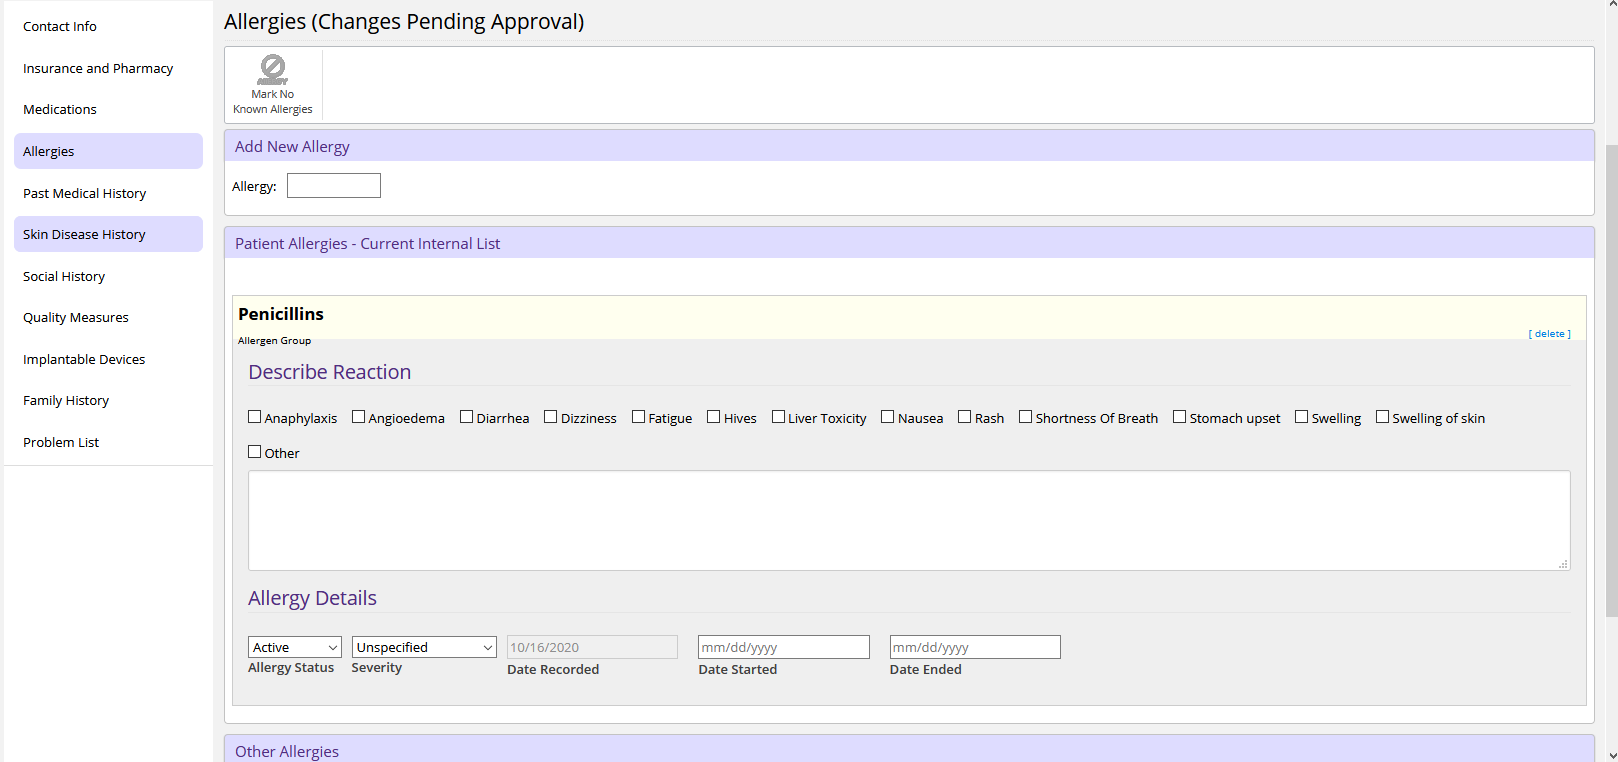Delete the Penicillins allergy entry
1618x762 pixels.
1549,334
